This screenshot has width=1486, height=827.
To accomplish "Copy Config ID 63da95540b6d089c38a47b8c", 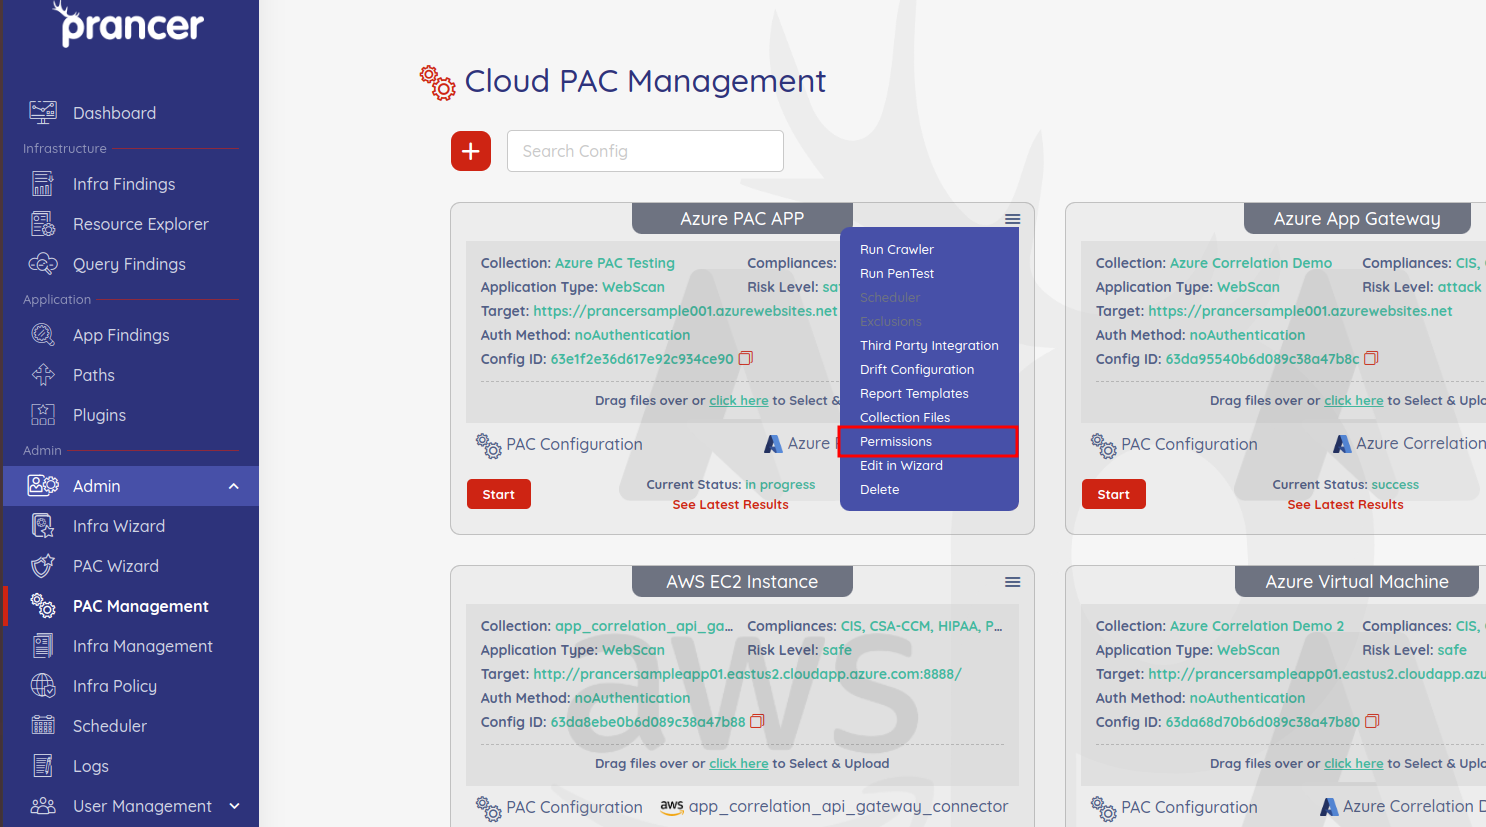I will pos(1371,358).
